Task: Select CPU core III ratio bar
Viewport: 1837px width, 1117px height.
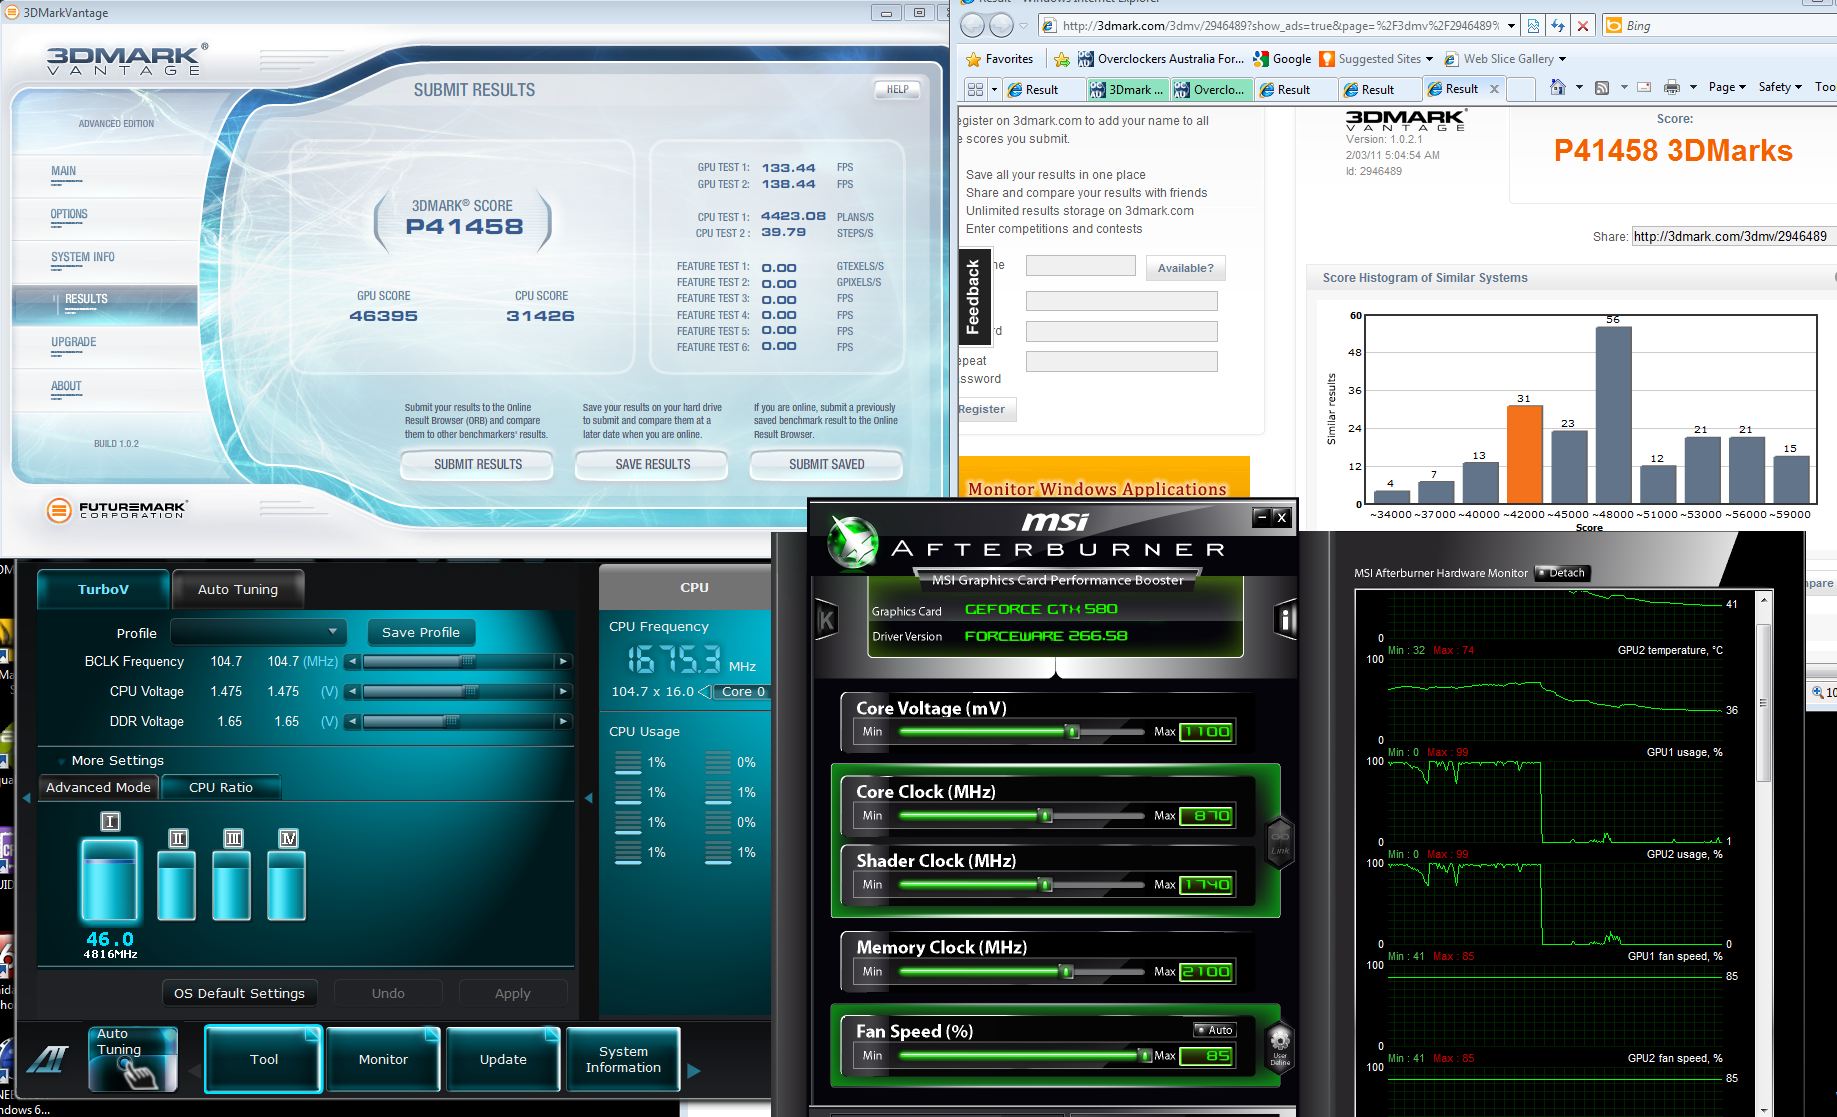Action: tap(232, 885)
